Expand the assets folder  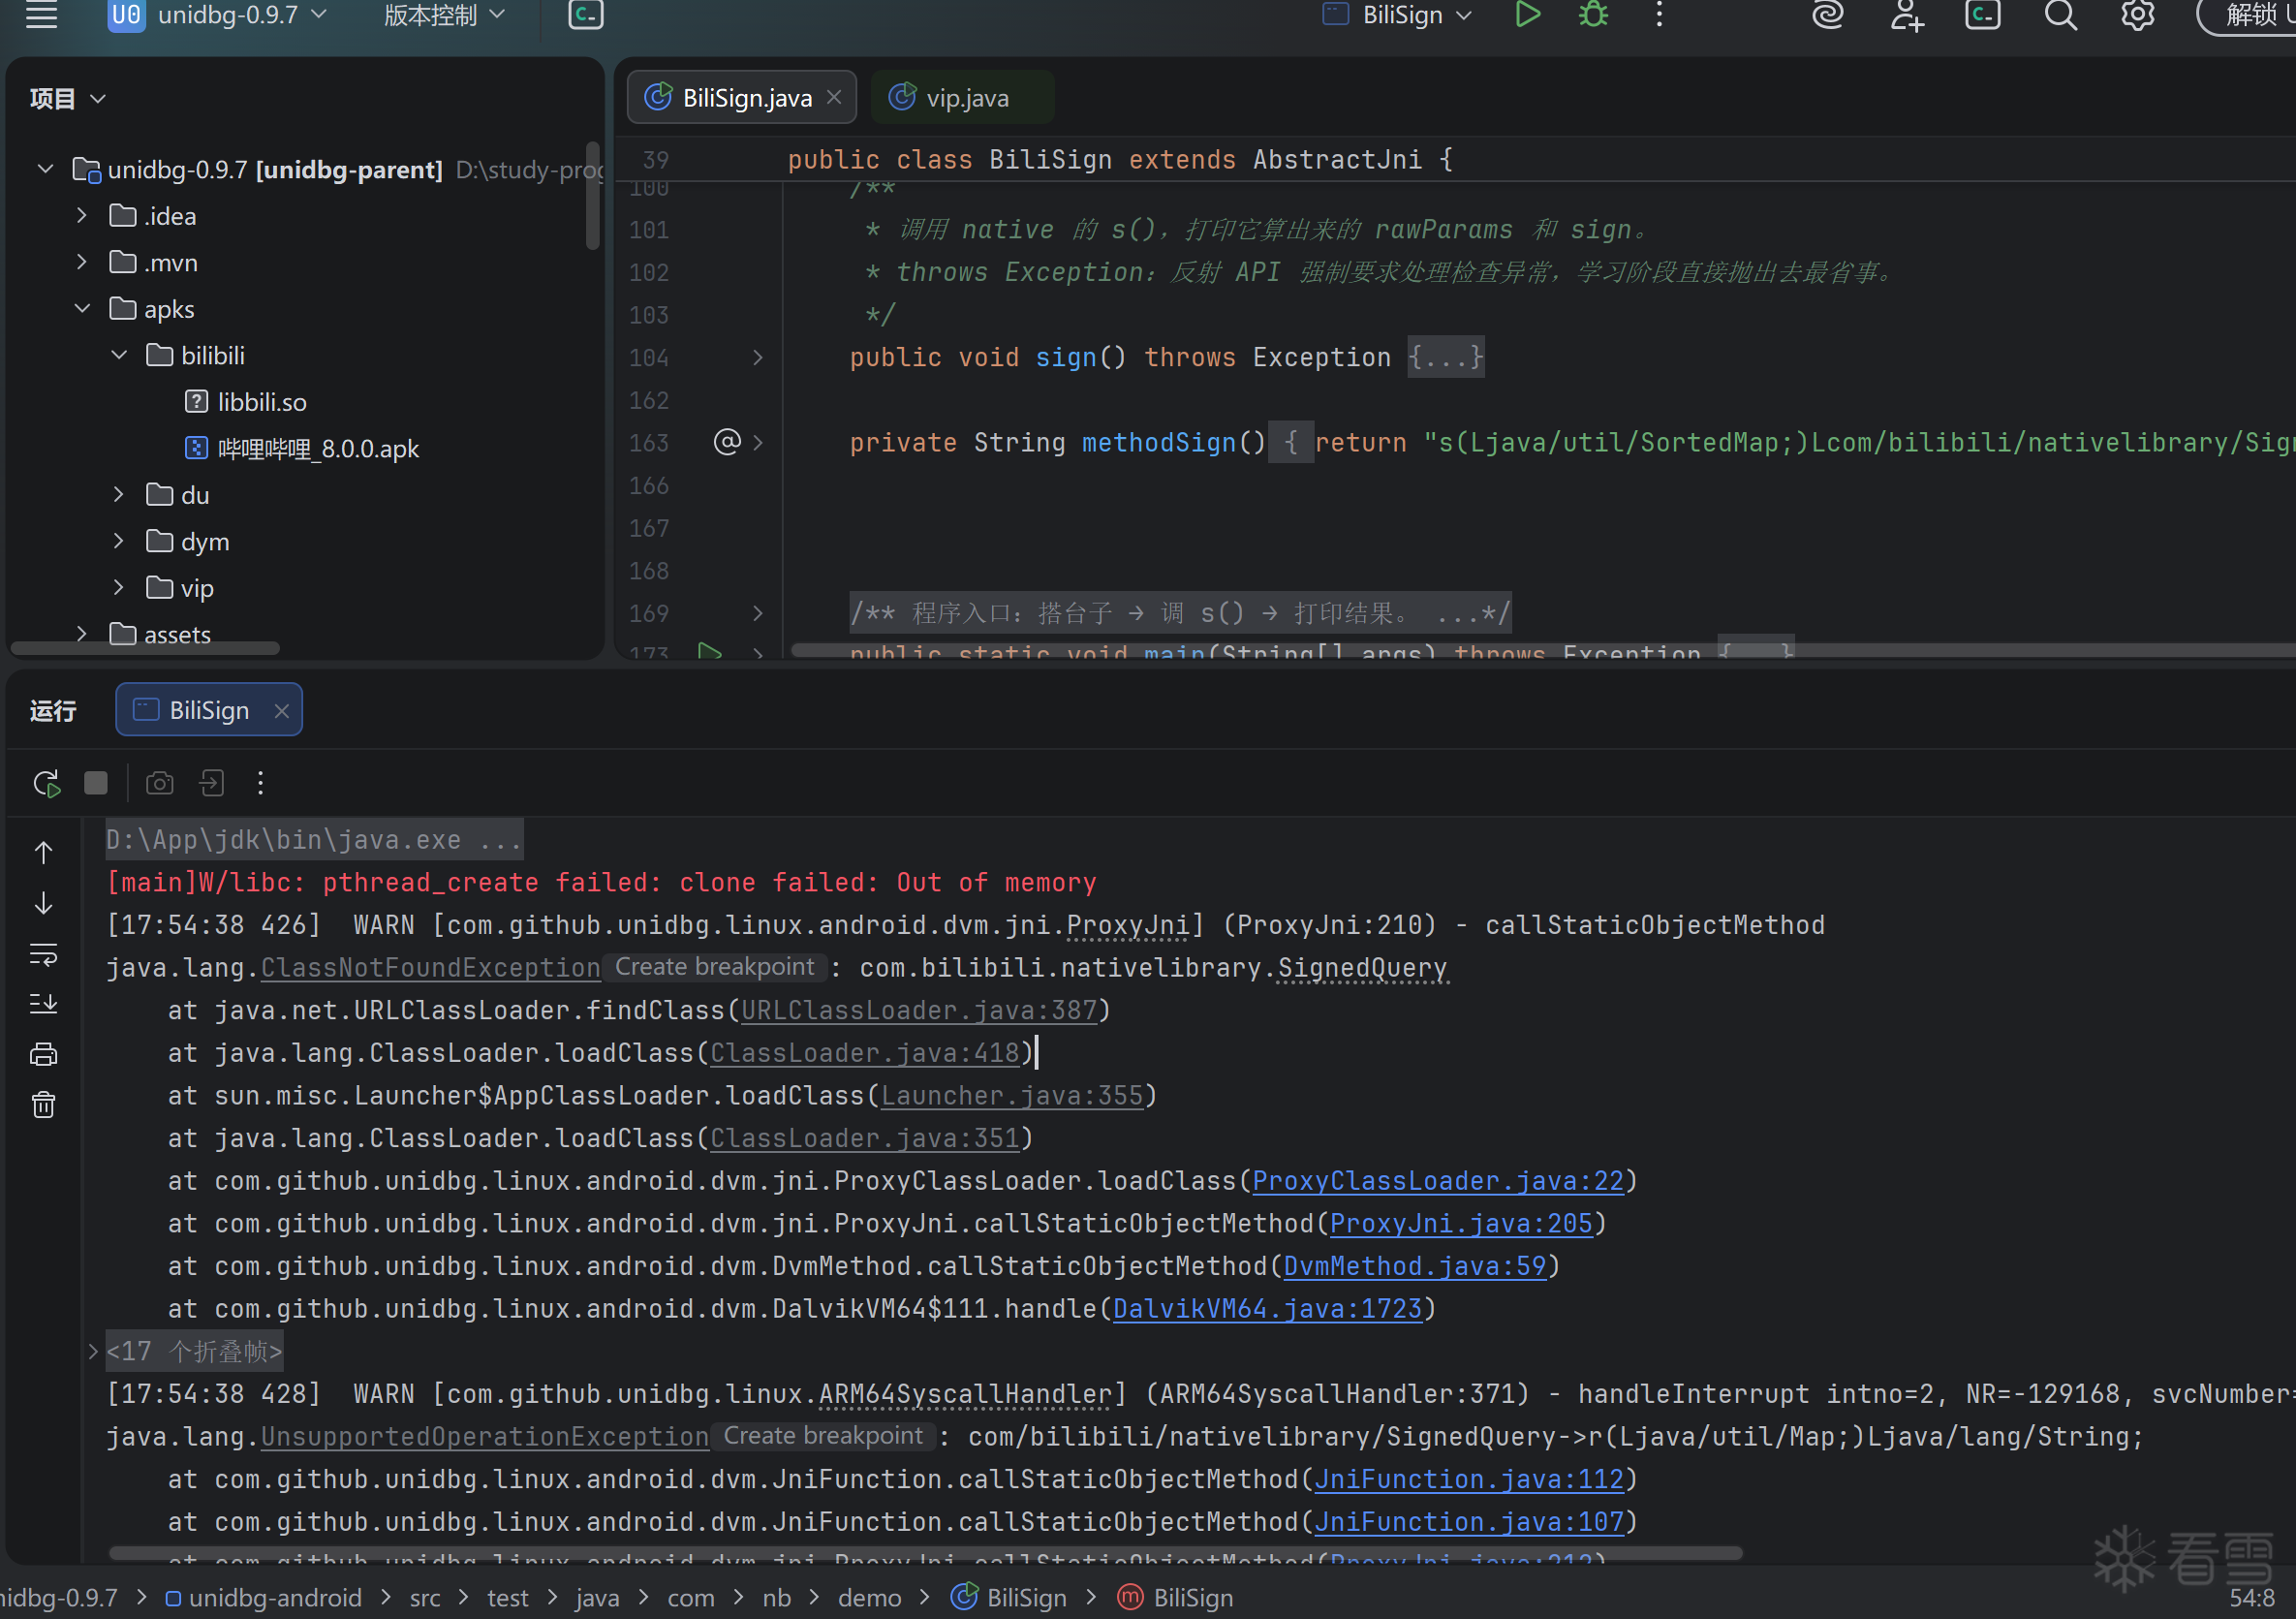click(x=82, y=633)
